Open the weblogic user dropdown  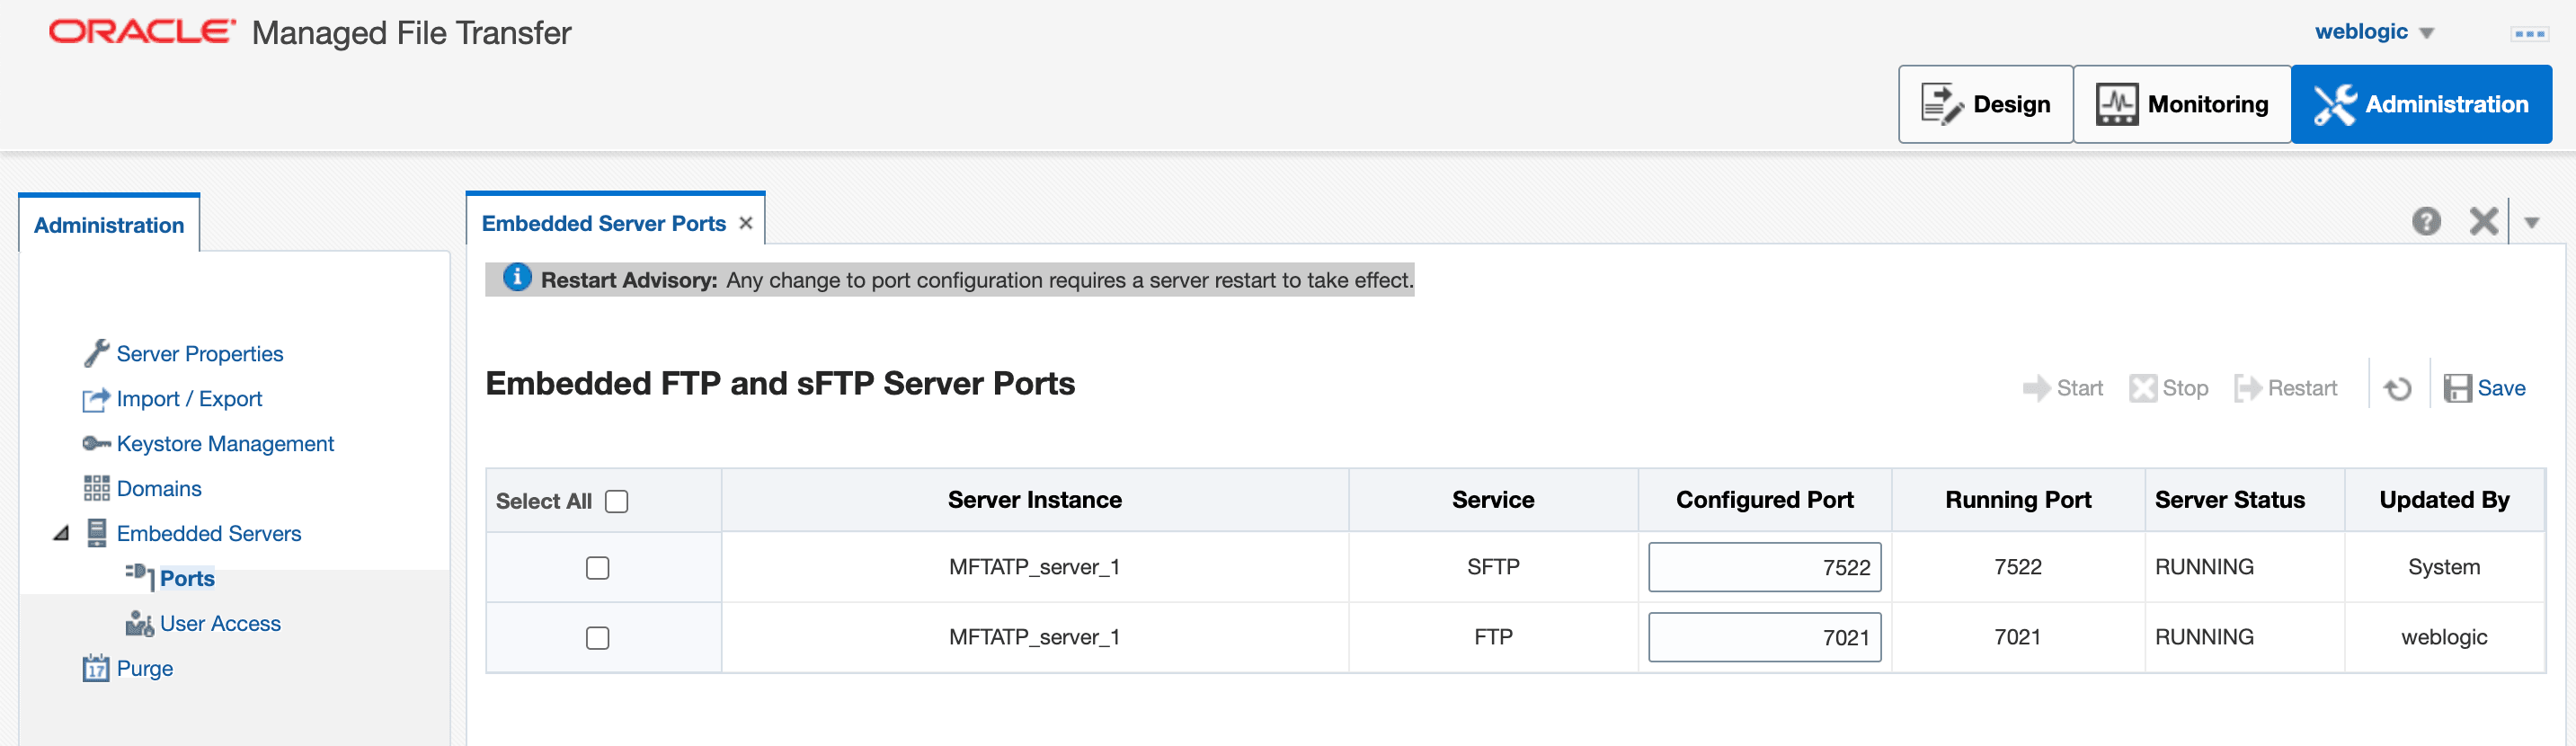(2425, 33)
